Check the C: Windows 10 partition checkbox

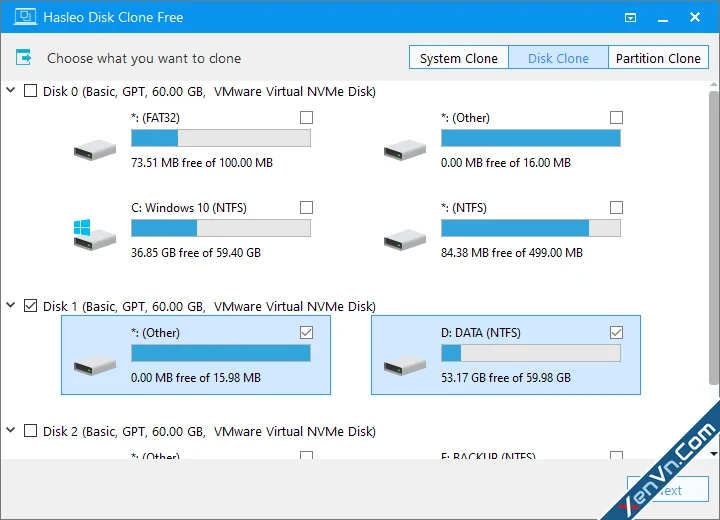tap(306, 208)
